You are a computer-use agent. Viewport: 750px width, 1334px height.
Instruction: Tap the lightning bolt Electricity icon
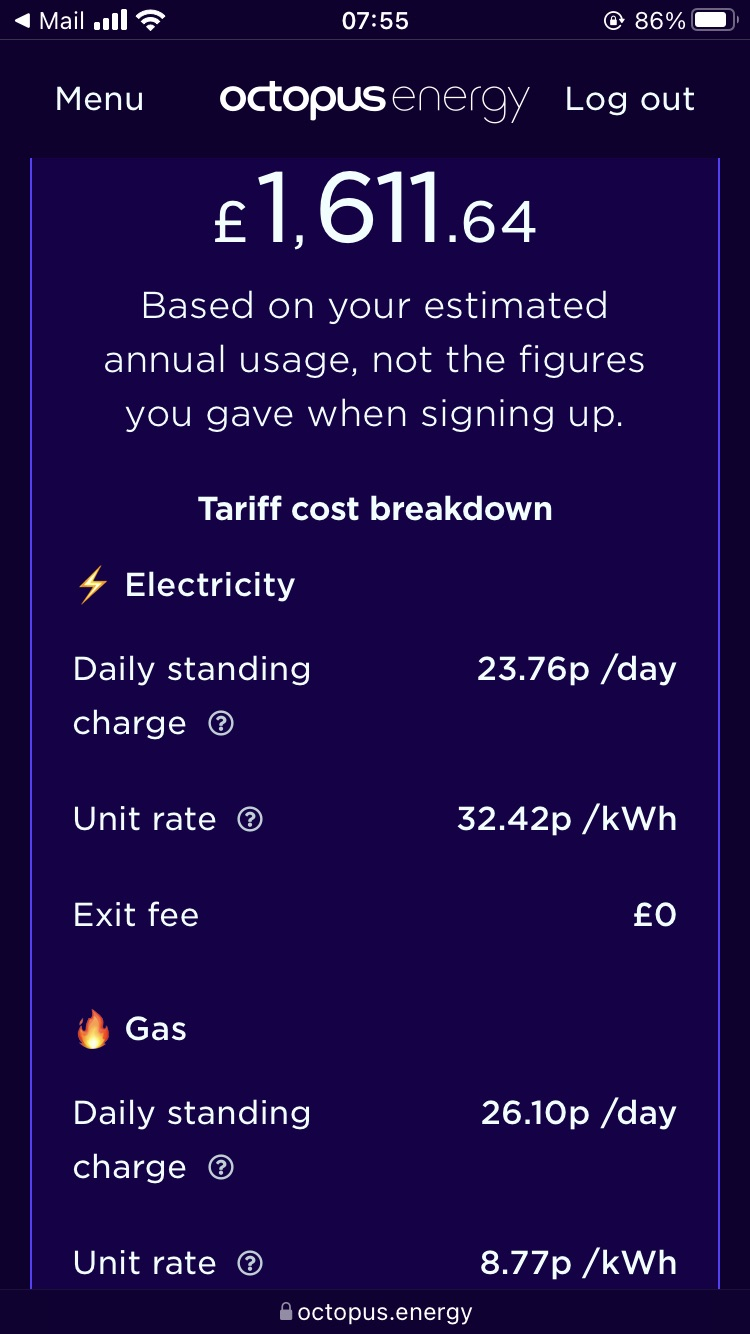92,586
